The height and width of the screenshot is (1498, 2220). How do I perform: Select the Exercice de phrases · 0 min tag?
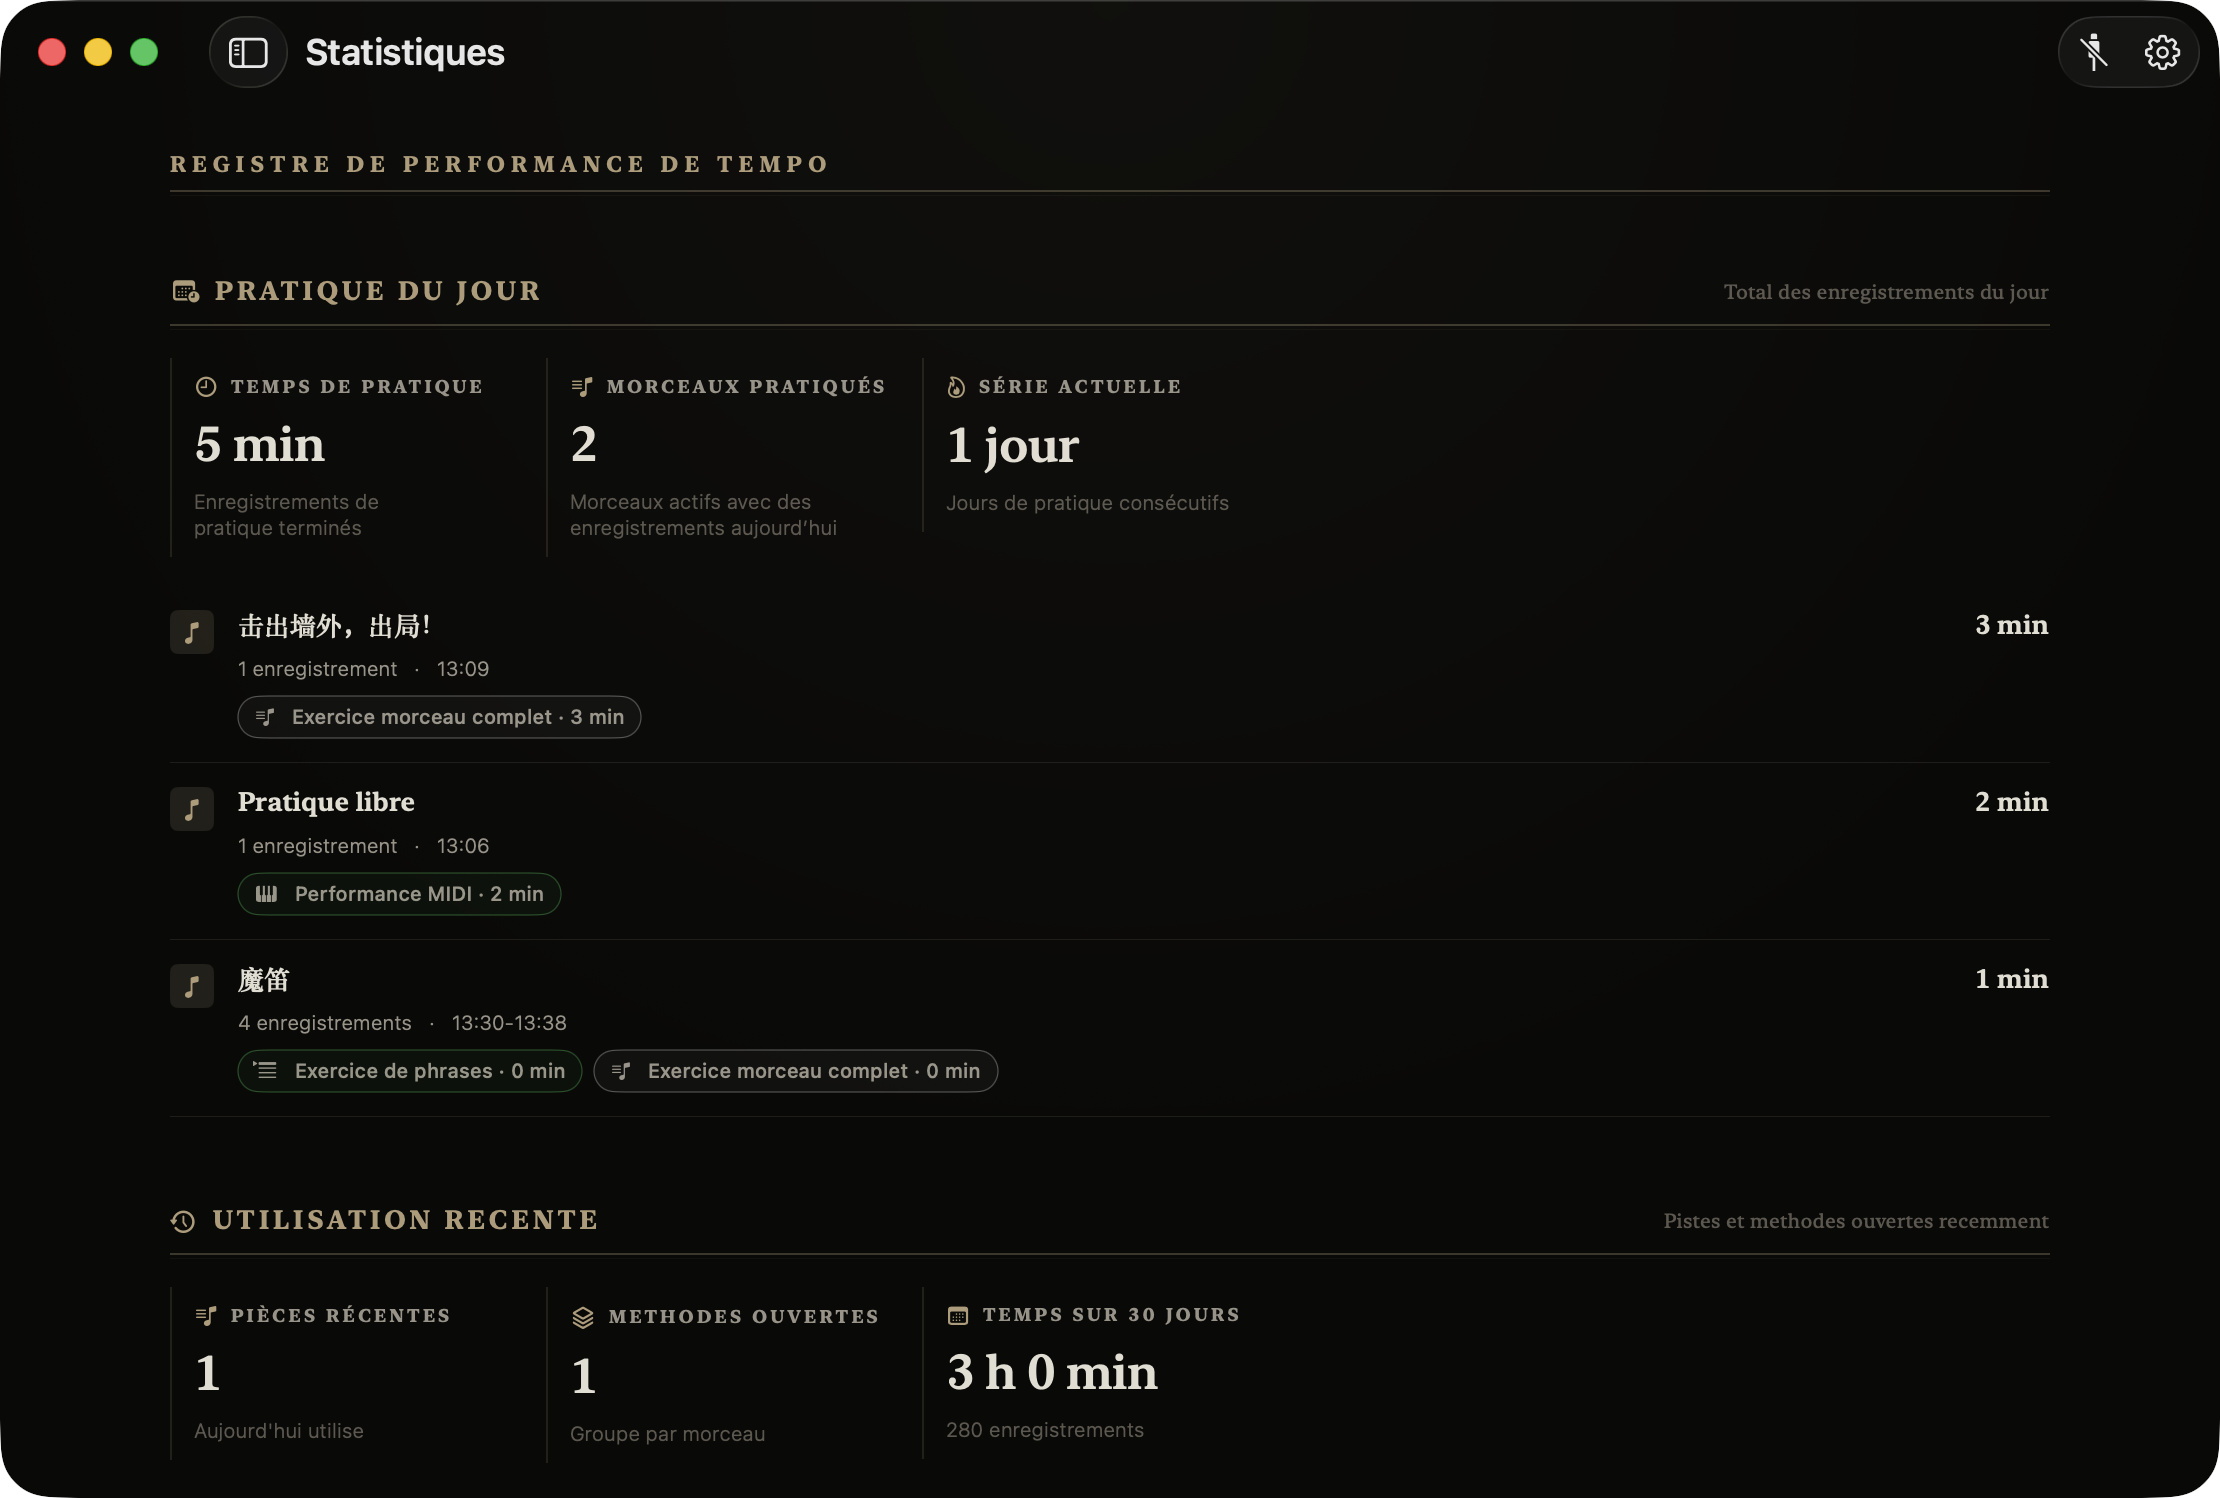pyautogui.click(x=410, y=1071)
